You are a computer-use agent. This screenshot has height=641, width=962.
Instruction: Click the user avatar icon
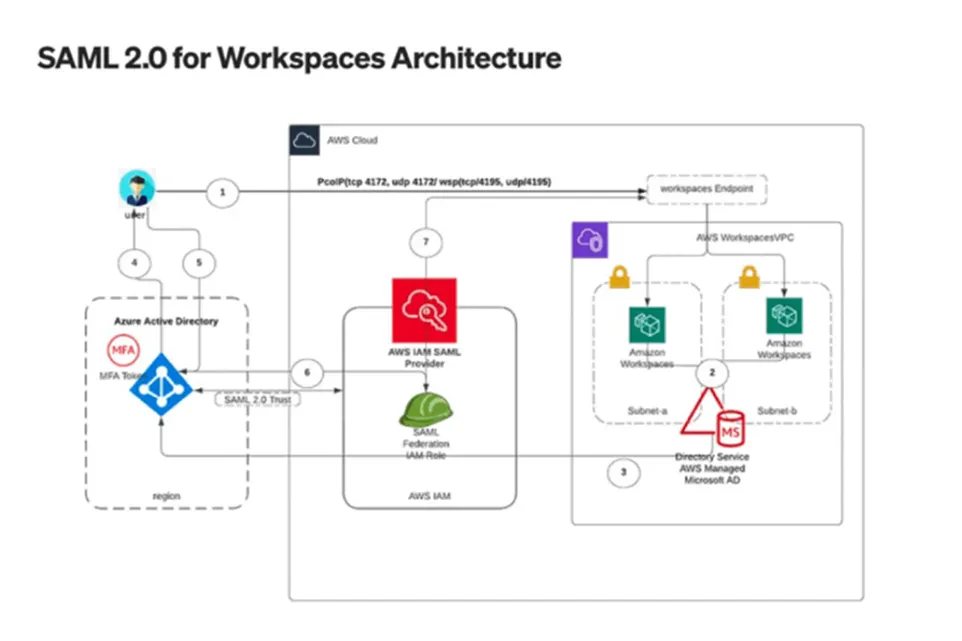coord(133,188)
